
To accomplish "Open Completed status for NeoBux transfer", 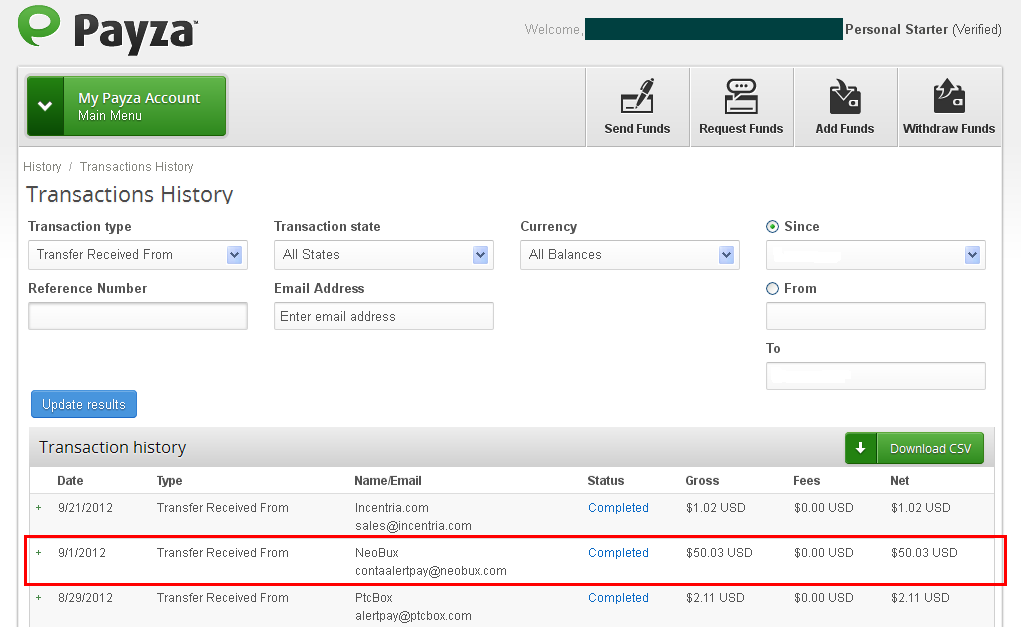I will pyautogui.click(x=619, y=553).
